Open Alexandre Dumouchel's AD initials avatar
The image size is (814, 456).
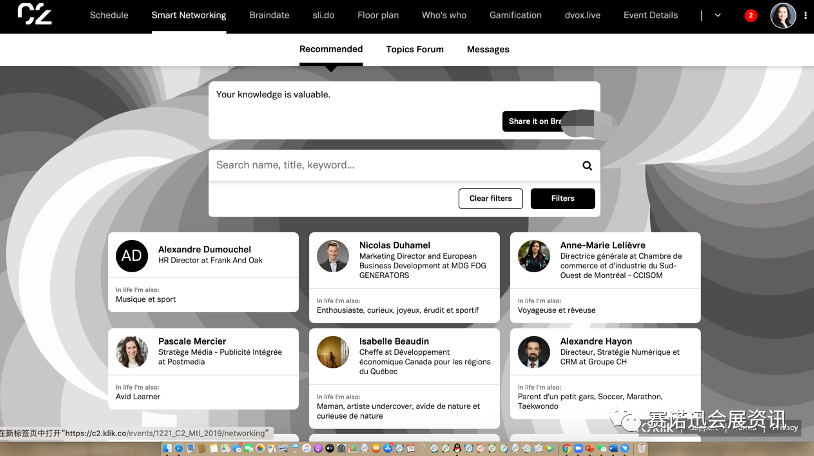[132, 256]
